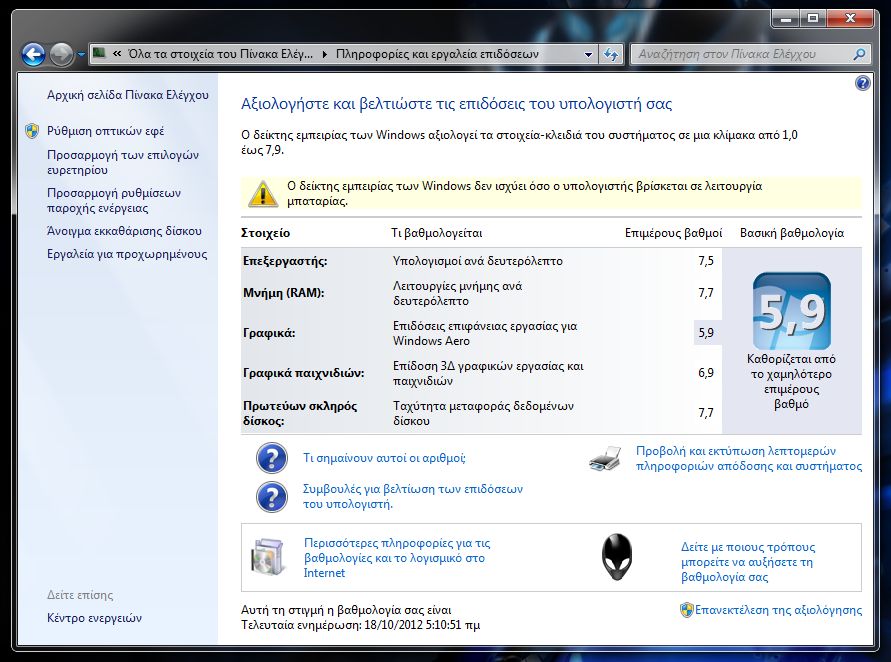891x662 pixels.
Task: Open the recent pages dropdown beside Forward
Action: (81, 55)
